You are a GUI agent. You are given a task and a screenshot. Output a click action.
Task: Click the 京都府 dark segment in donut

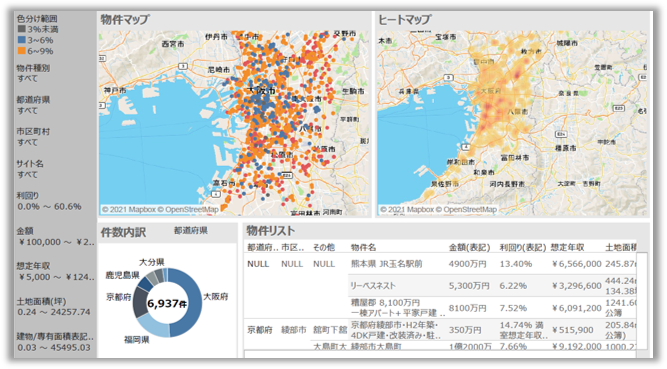140,302
